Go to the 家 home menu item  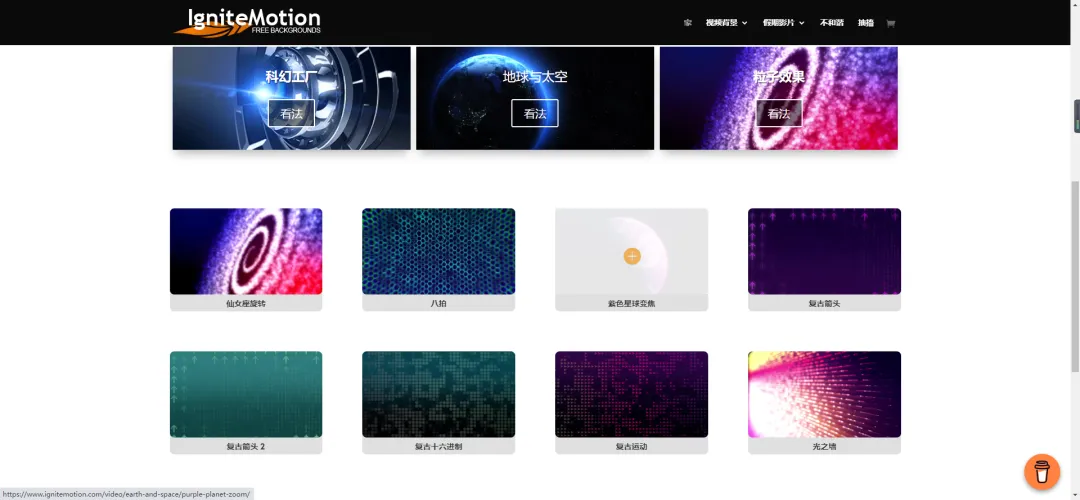[687, 23]
